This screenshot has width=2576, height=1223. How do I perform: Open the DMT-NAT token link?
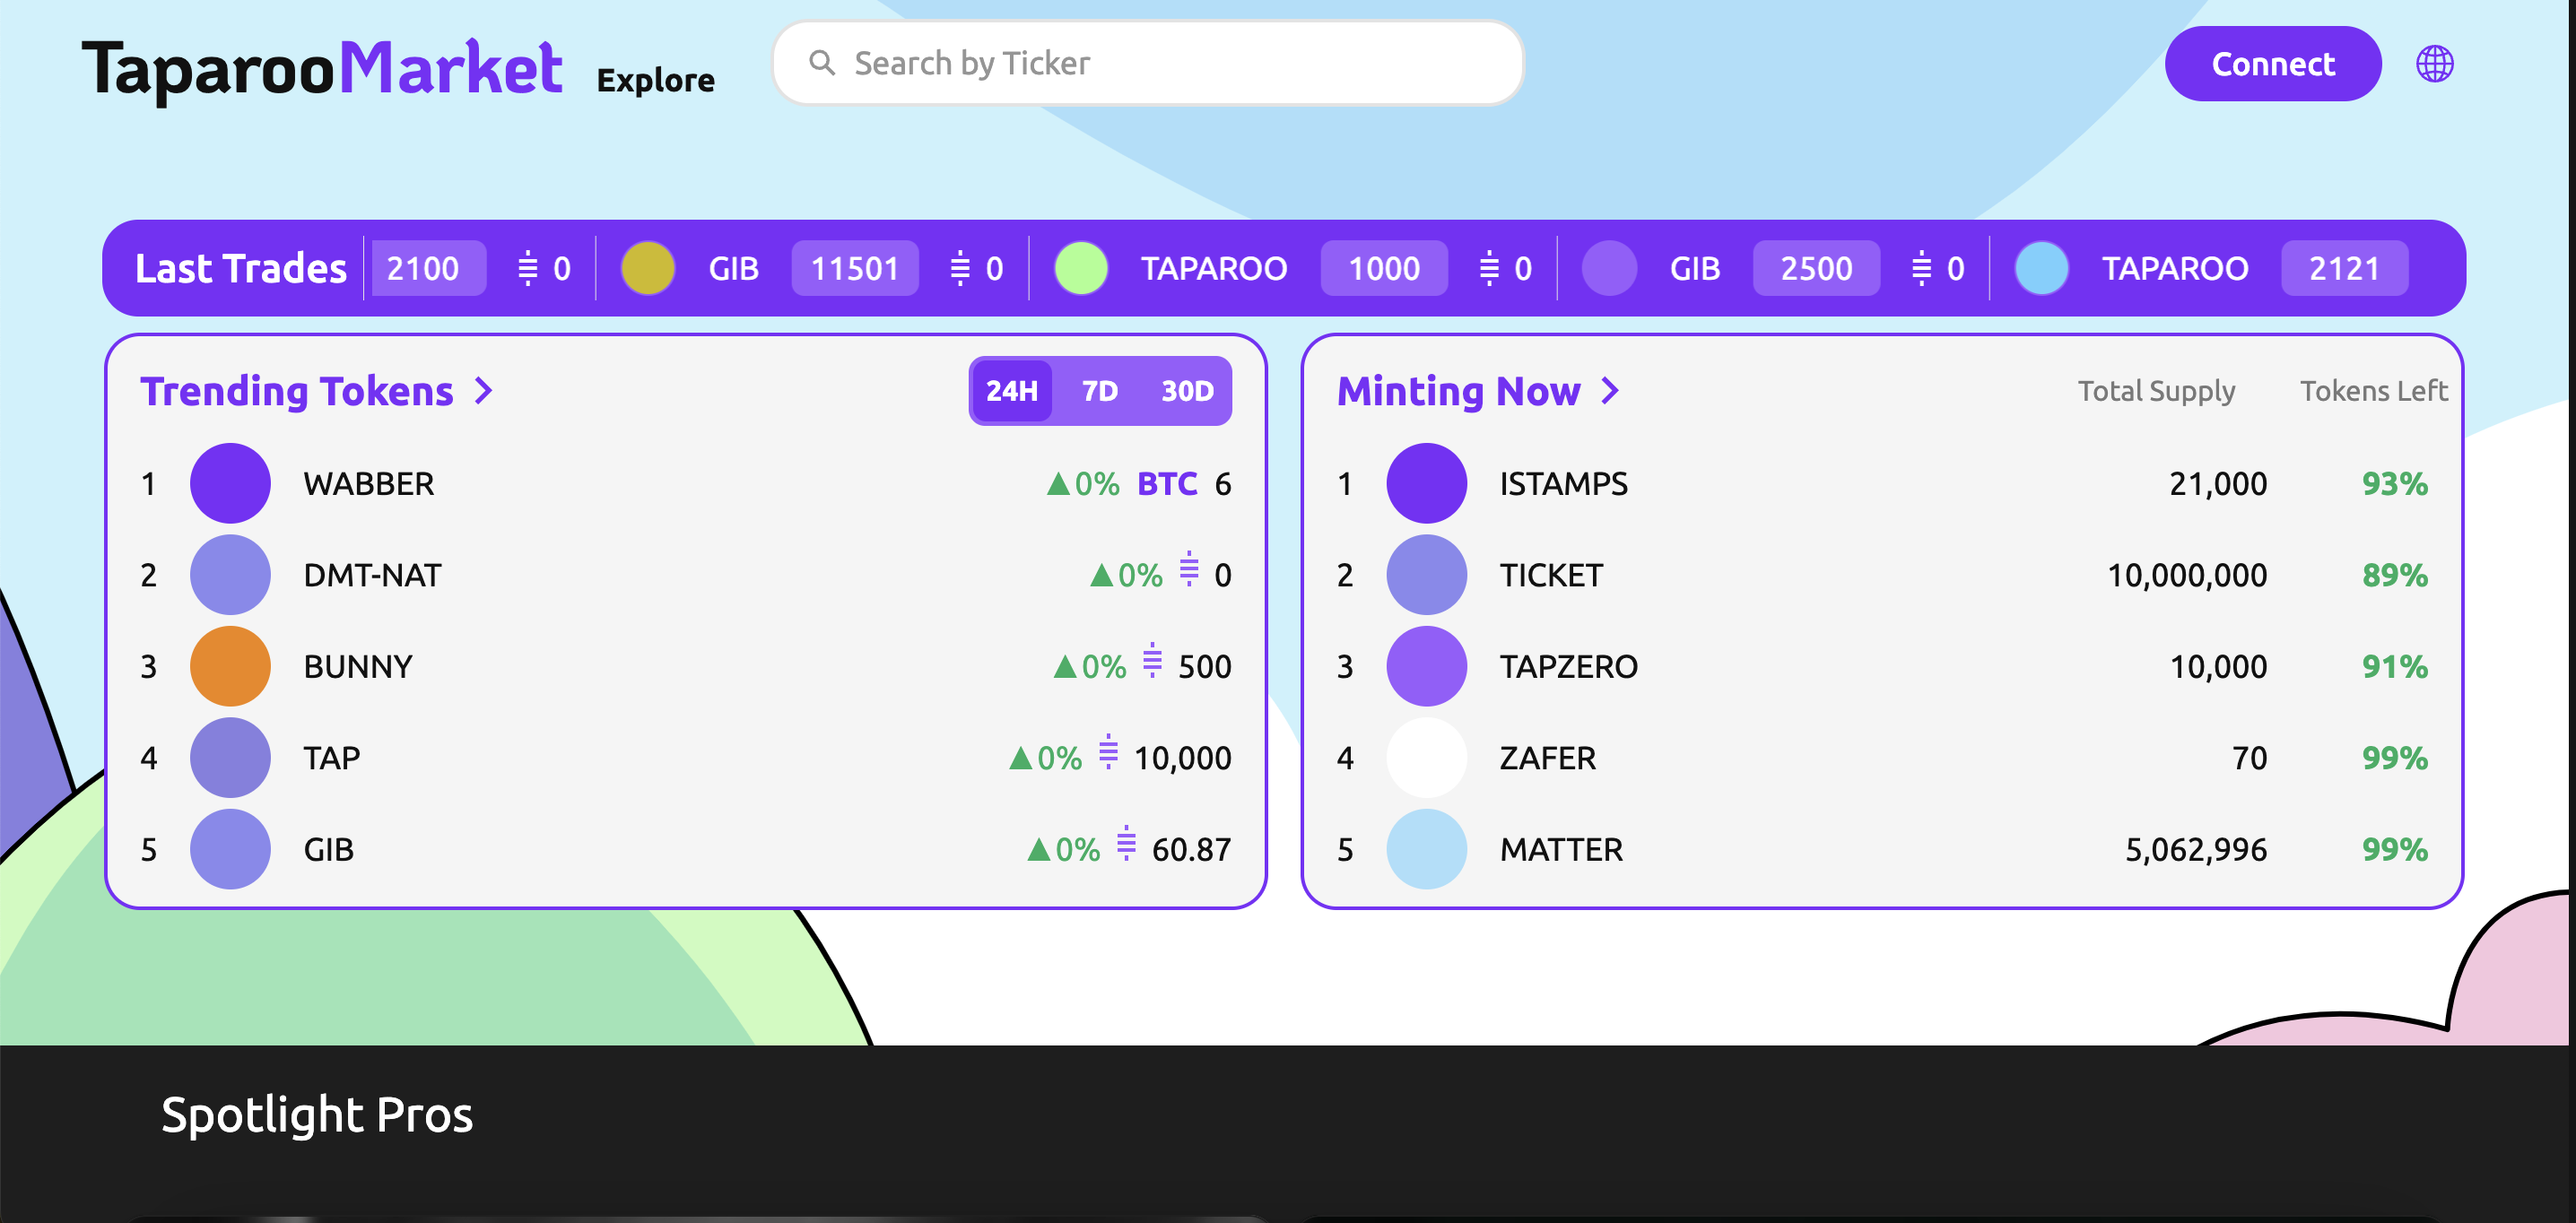coord(372,575)
